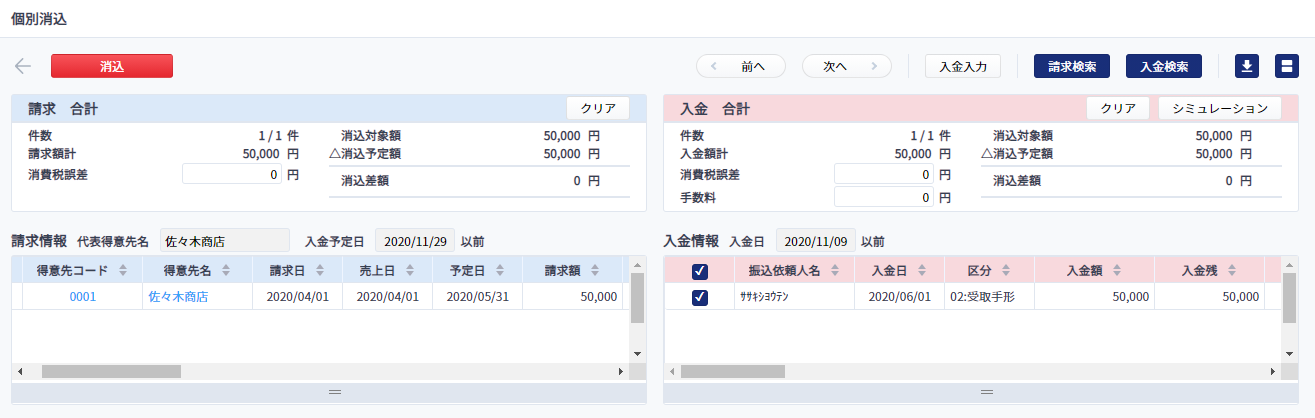The image size is (1315, 418).
Task: Sort by 予定日 column
Action: pos(477,270)
